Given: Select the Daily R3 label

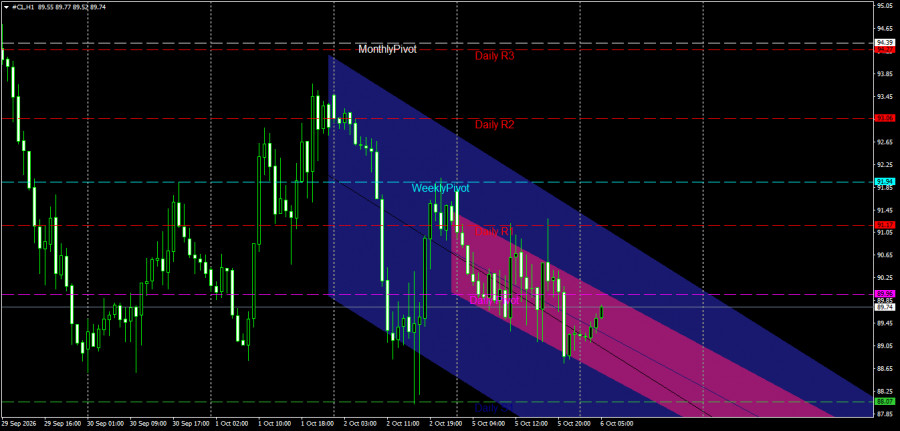Looking at the screenshot, I should coord(494,56).
